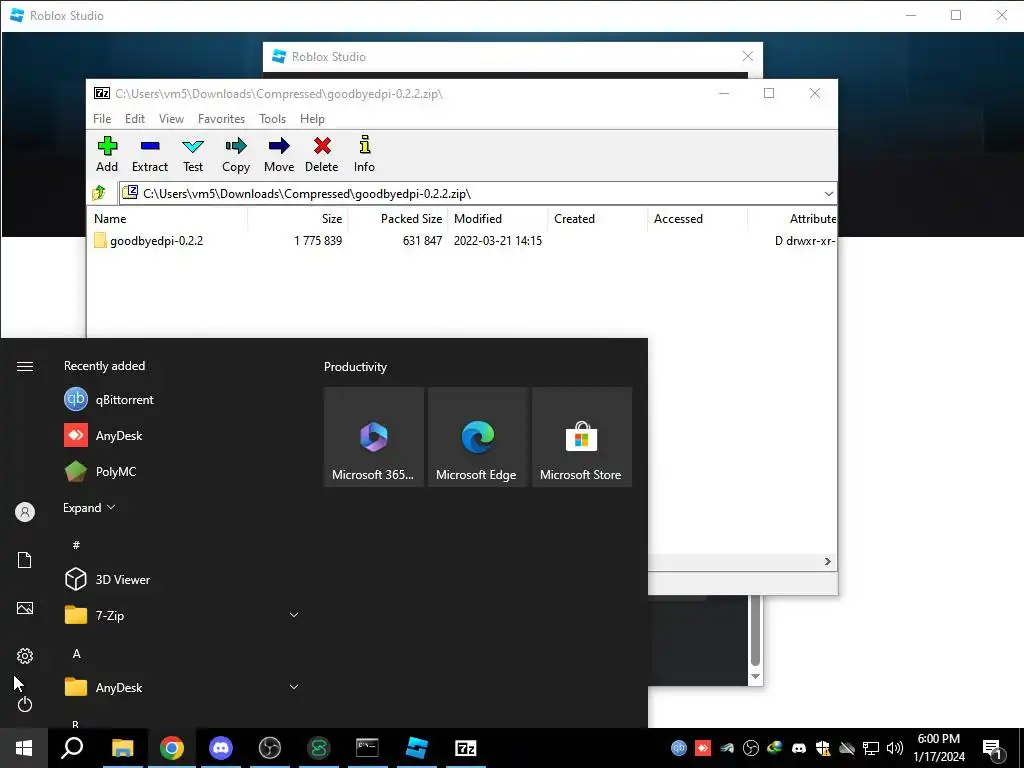
Task: Click the archive path input field
Action: click(477, 193)
